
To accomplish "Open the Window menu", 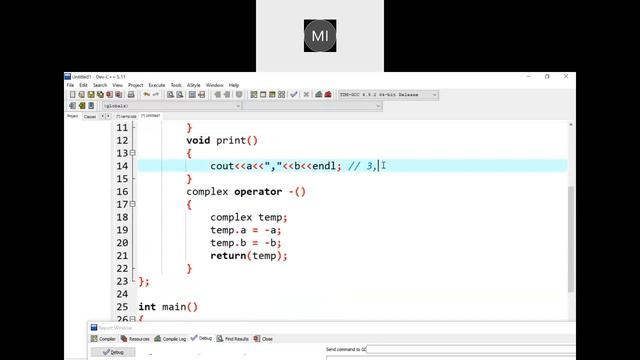I will pos(215,85).
